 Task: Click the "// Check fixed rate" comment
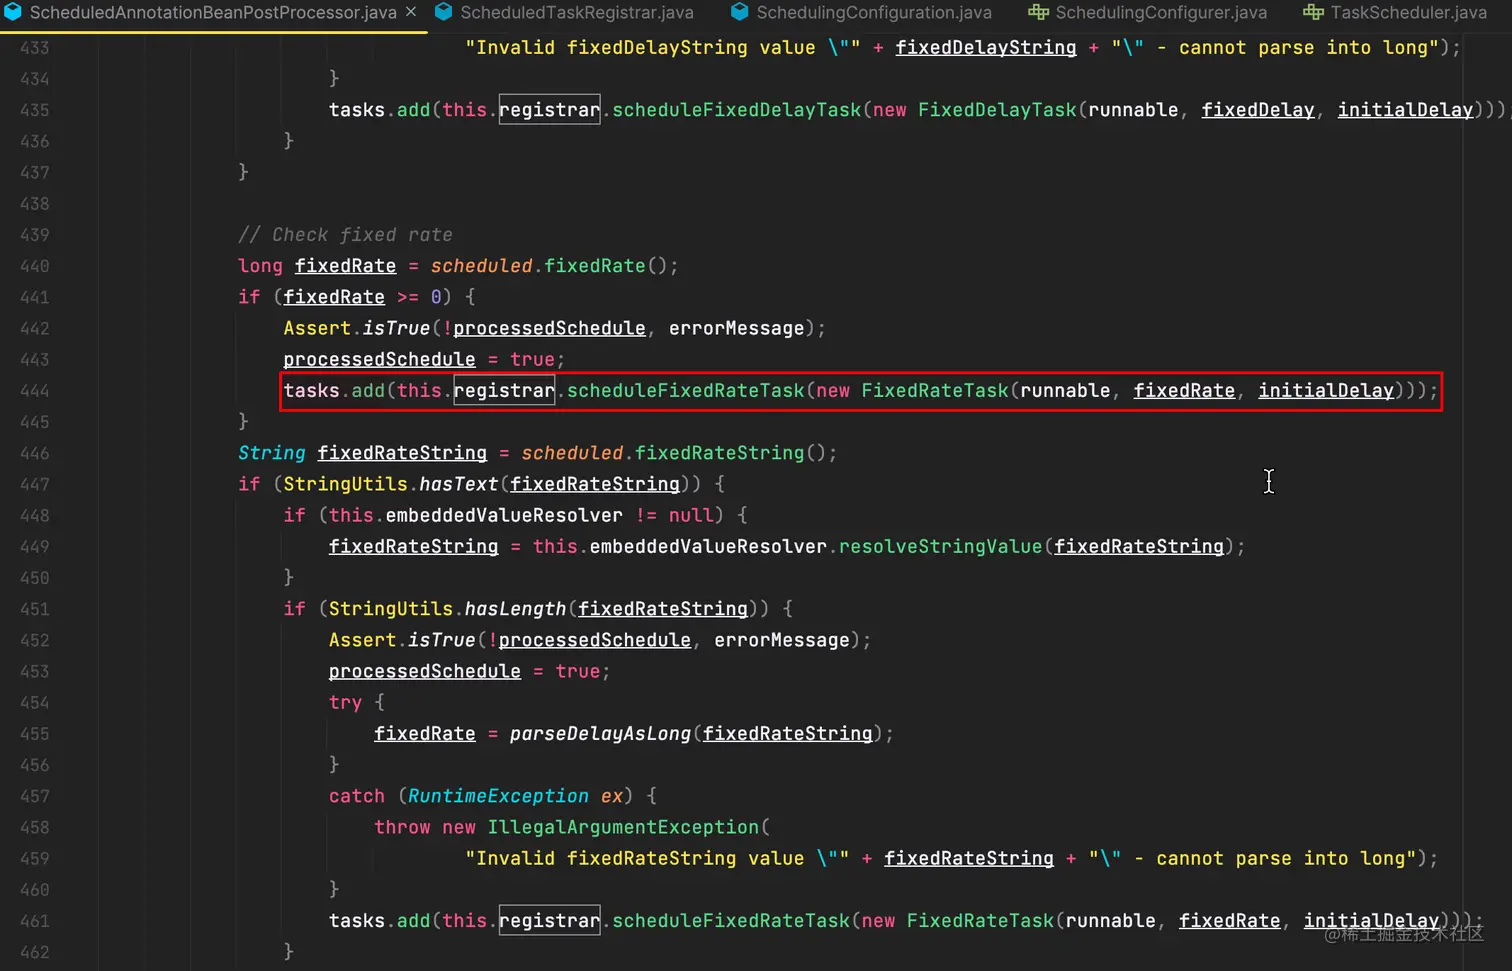[345, 235]
